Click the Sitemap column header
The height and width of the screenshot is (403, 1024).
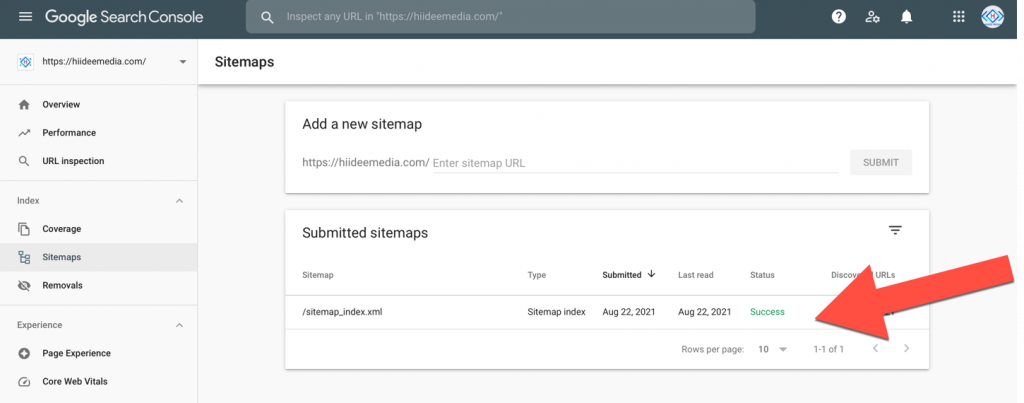(x=318, y=275)
